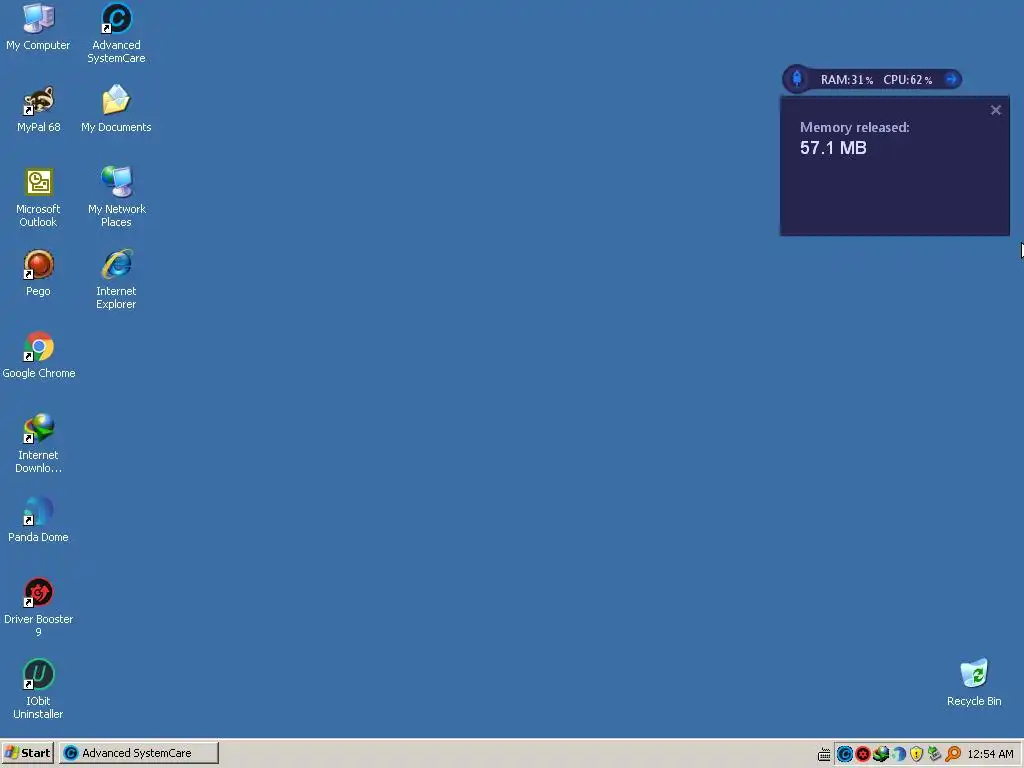Select the Advanced SystemCare desktop shortcut
This screenshot has width=1024, height=768.
coord(116,34)
